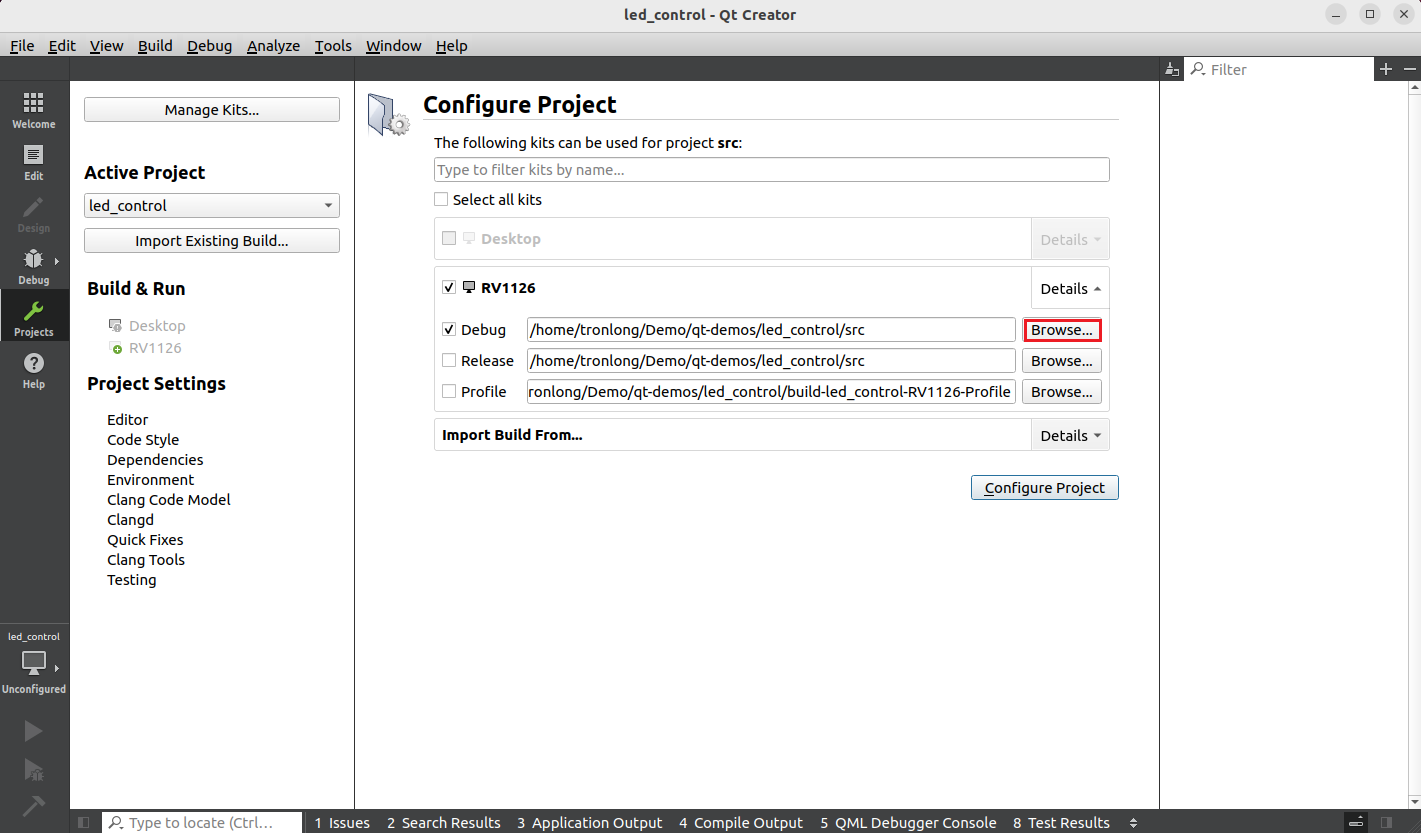Start debugging with the bug-play icon
This screenshot has height=833, width=1421.
[34, 769]
